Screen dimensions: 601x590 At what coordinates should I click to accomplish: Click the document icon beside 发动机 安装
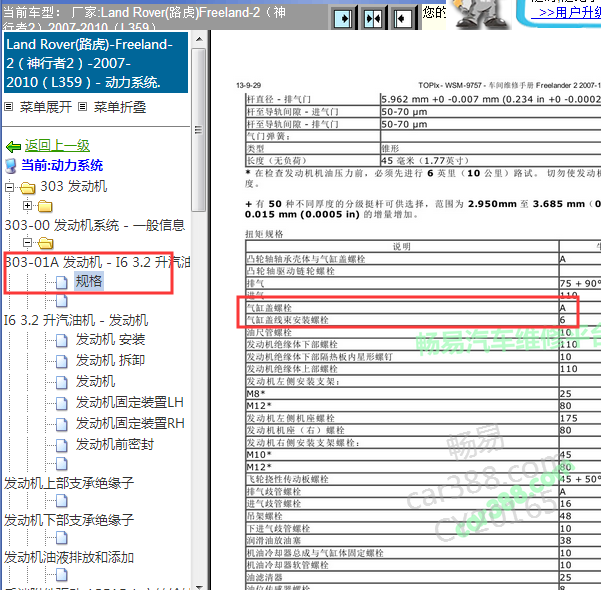pos(62,340)
